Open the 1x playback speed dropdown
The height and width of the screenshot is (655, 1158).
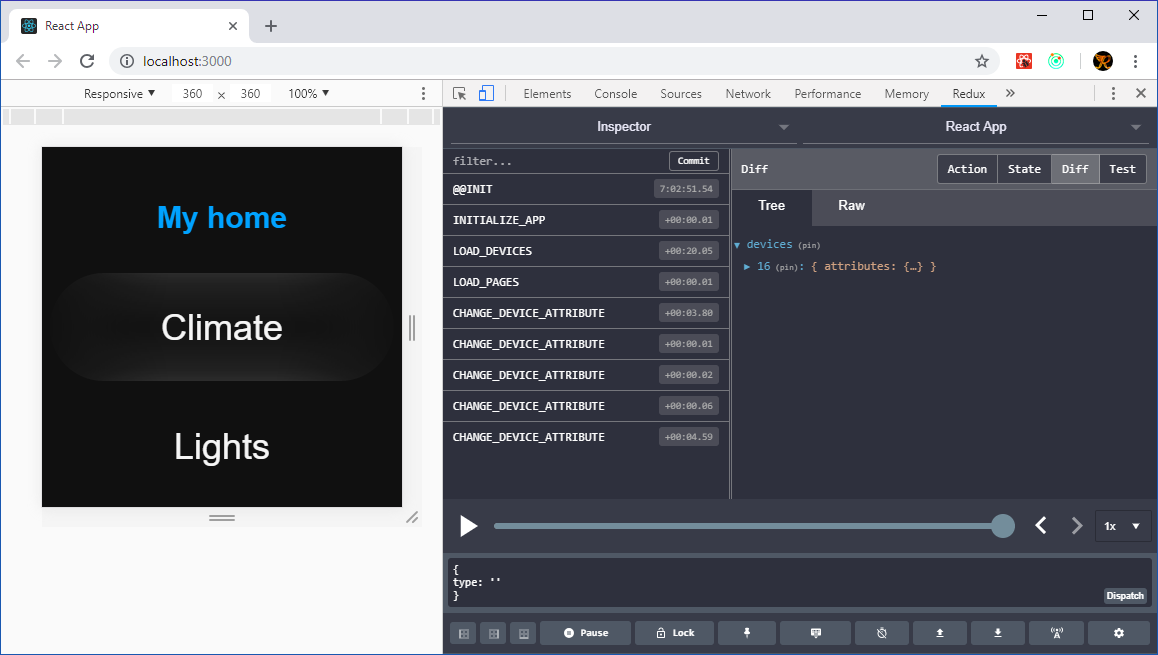click(x=1123, y=526)
